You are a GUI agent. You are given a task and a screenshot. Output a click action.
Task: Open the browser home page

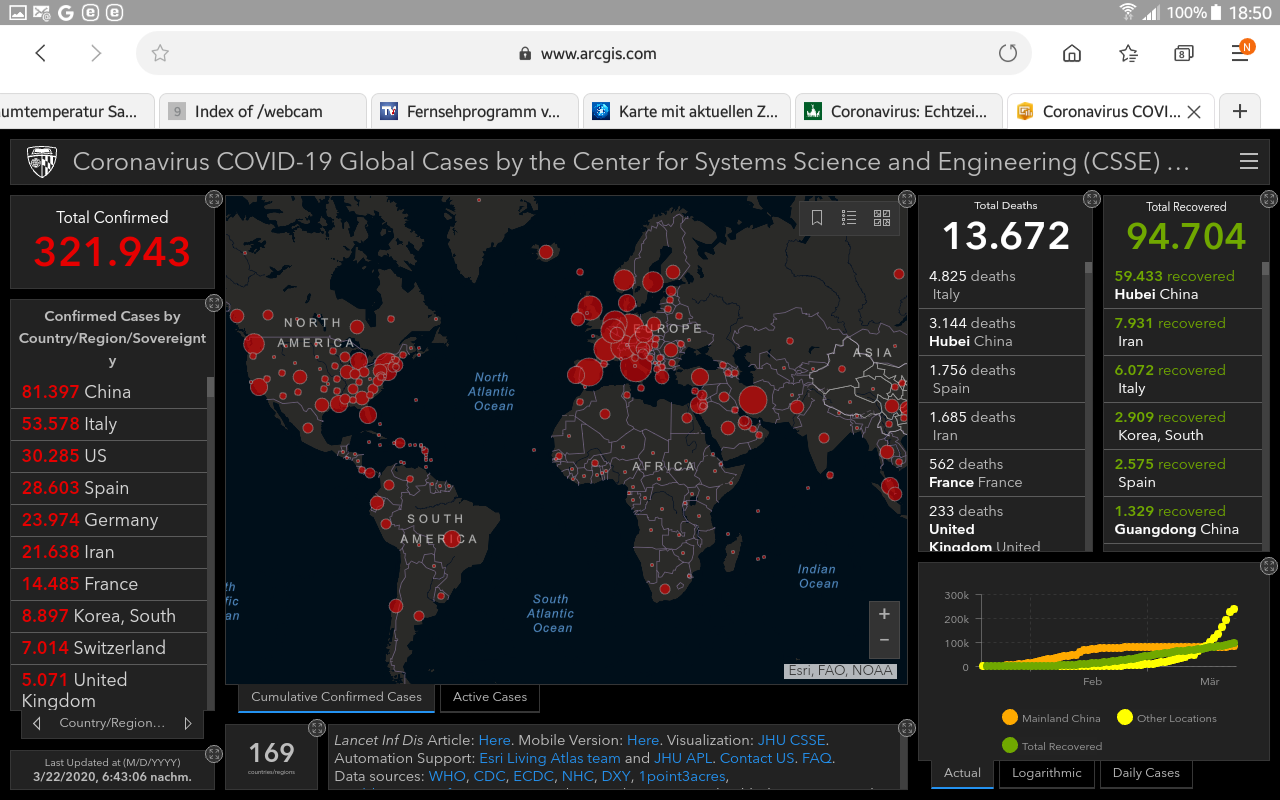pos(1072,54)
